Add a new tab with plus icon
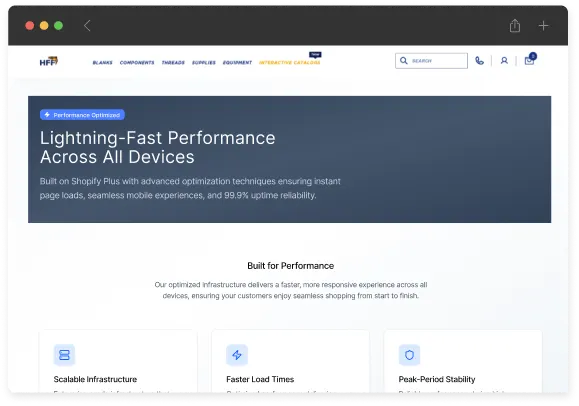This screenshot has width=579, height=406. click(543, 26)
